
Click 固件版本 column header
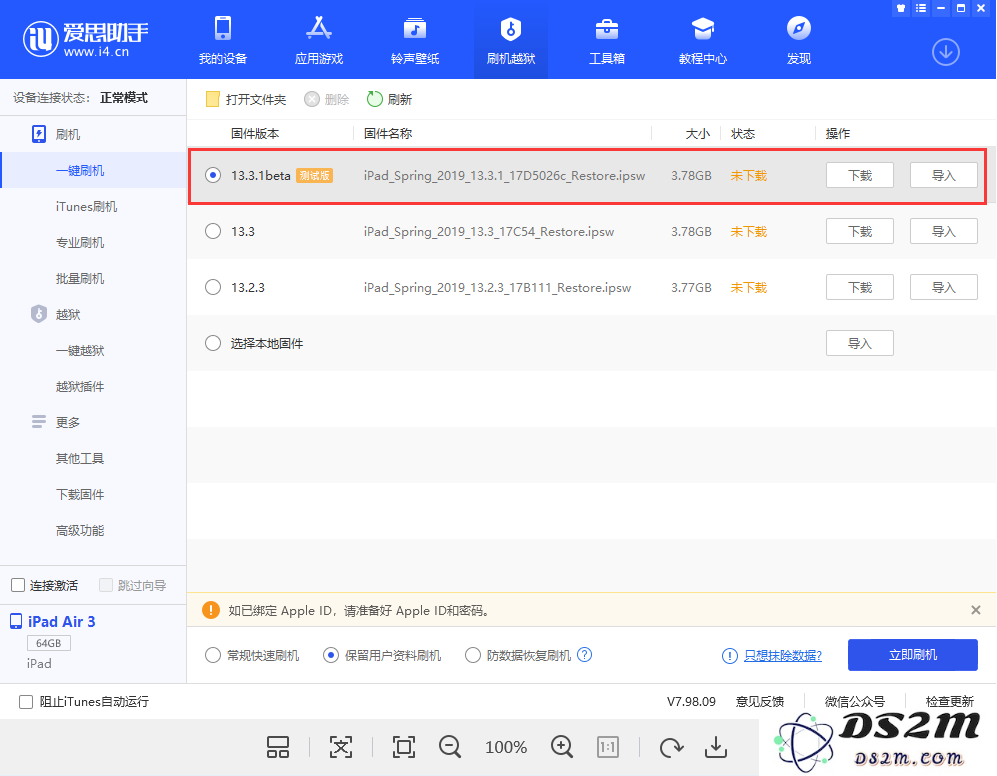click(255, 134)
